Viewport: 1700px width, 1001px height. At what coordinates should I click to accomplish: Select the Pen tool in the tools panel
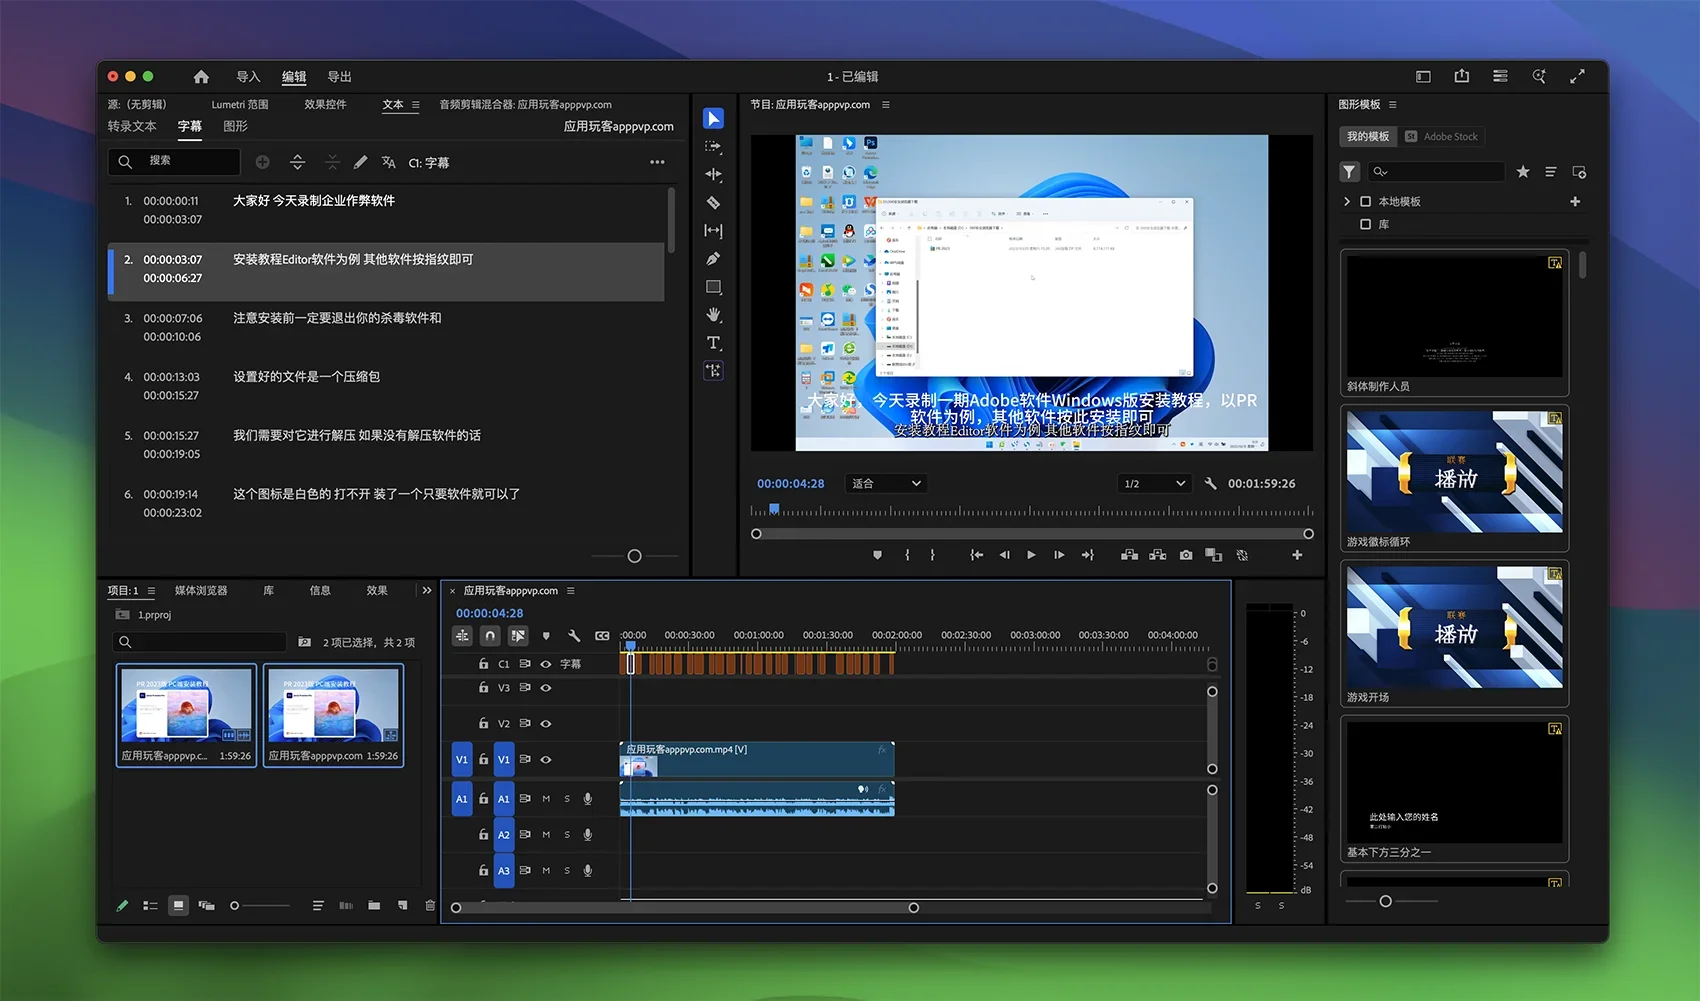point(713,259)
